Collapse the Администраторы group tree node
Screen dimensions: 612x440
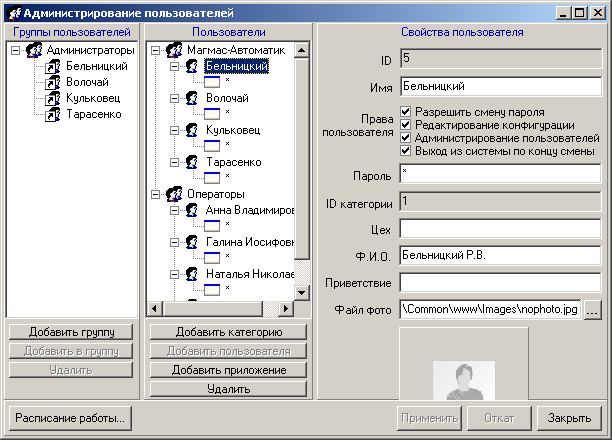coord(15,49)
